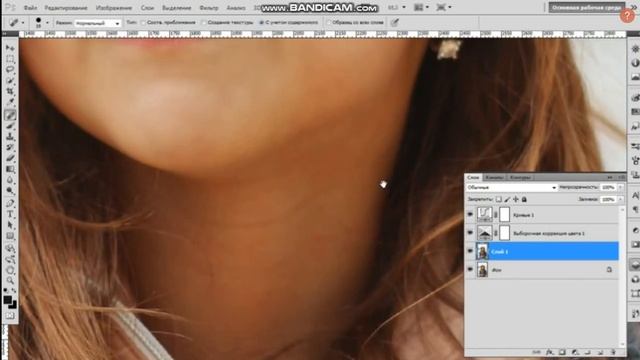Select the History Brush tool
Image resolution: width=640 pixels, height=360 pixels.
point(10,148)
